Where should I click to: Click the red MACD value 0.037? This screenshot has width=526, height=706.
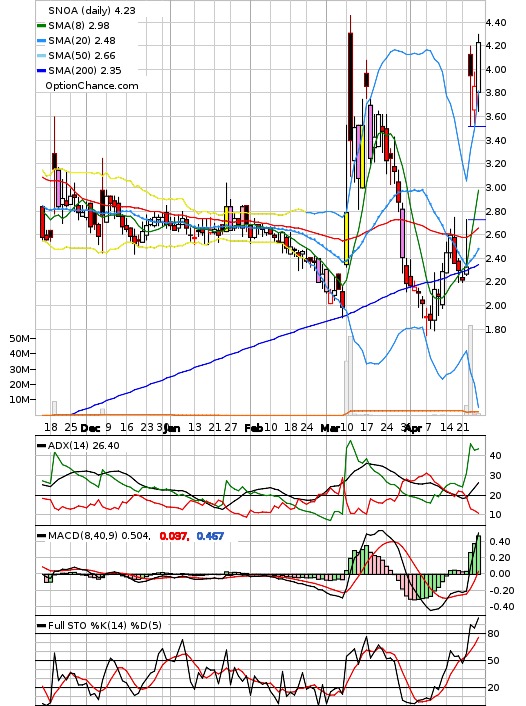point(174,536)
